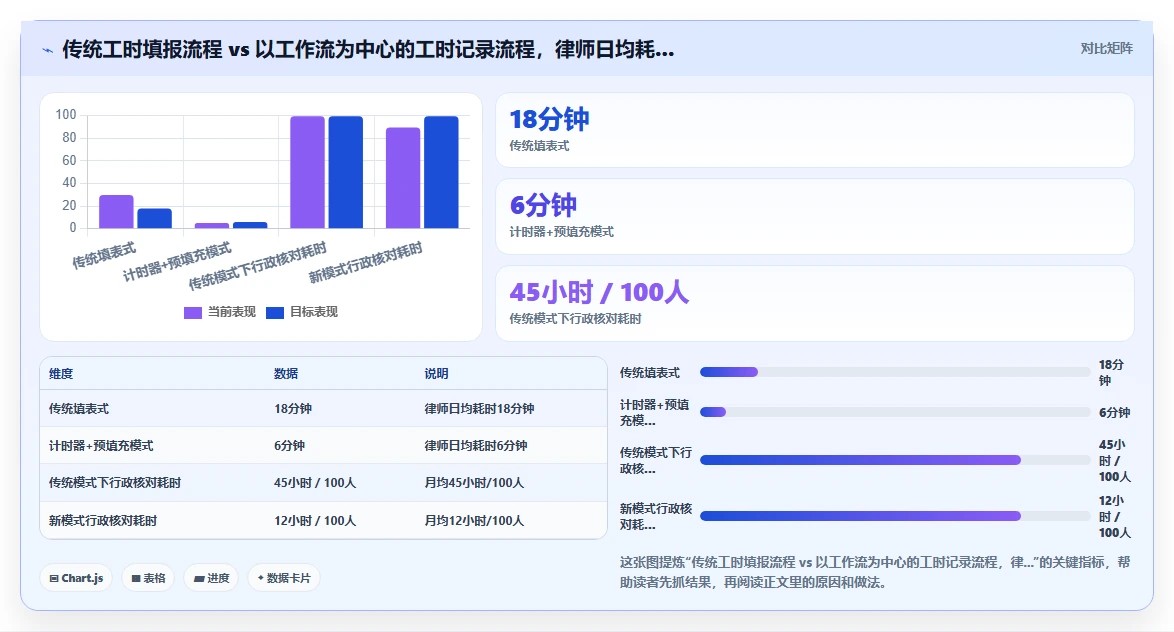Click the 表格 tag chip
1174x632 pixels.
(147, 578)
